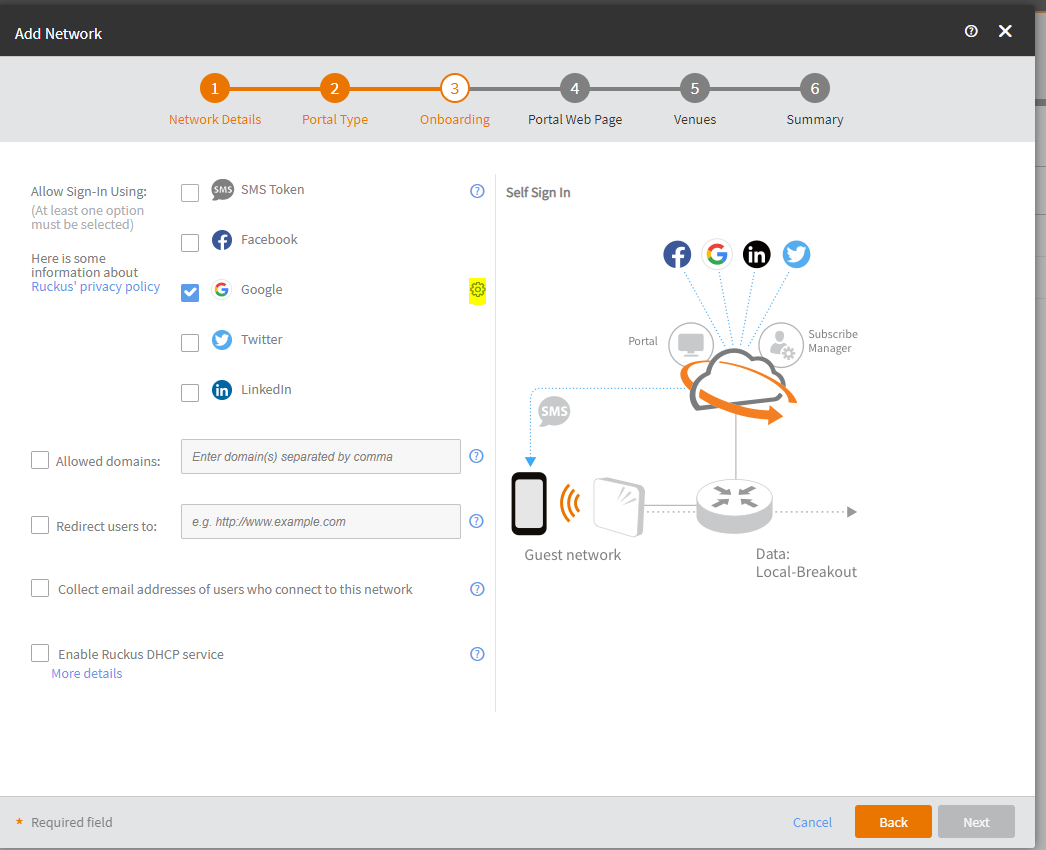
Task: Enable Facebook sign-in checkbox
Action: coord(190,243)
